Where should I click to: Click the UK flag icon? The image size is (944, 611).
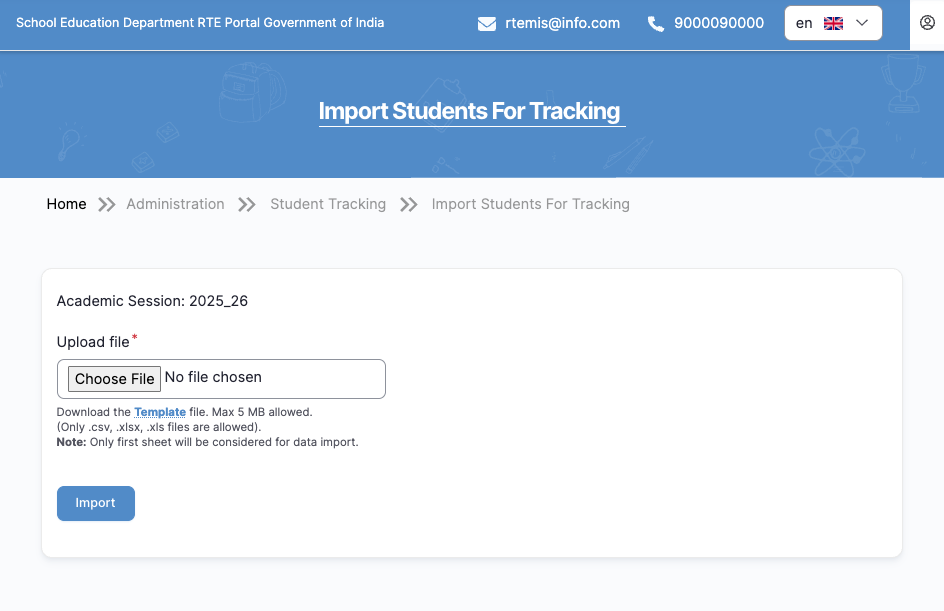(833, 23)
